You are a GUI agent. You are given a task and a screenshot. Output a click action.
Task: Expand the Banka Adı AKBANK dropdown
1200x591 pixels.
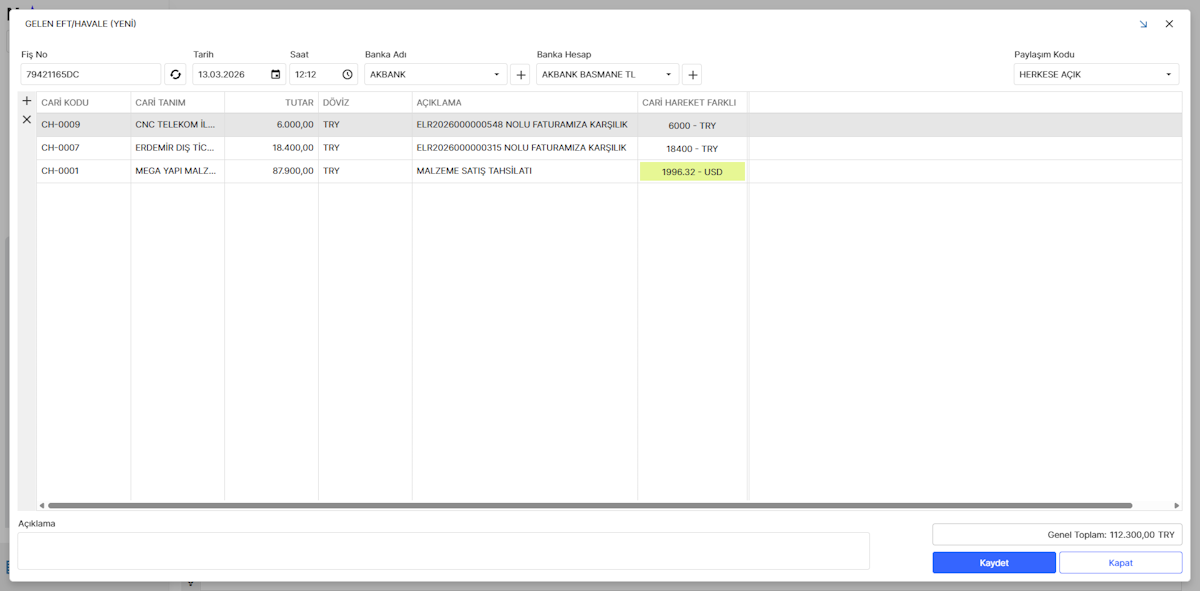click(497, 74)
